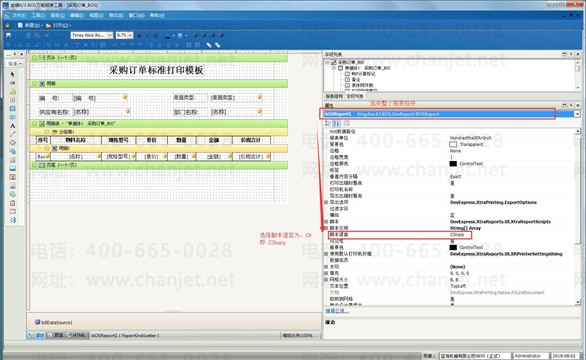Click the categorized view icon in properties
This screenshot has height=360, width=586.
click(x=328, y=123)
